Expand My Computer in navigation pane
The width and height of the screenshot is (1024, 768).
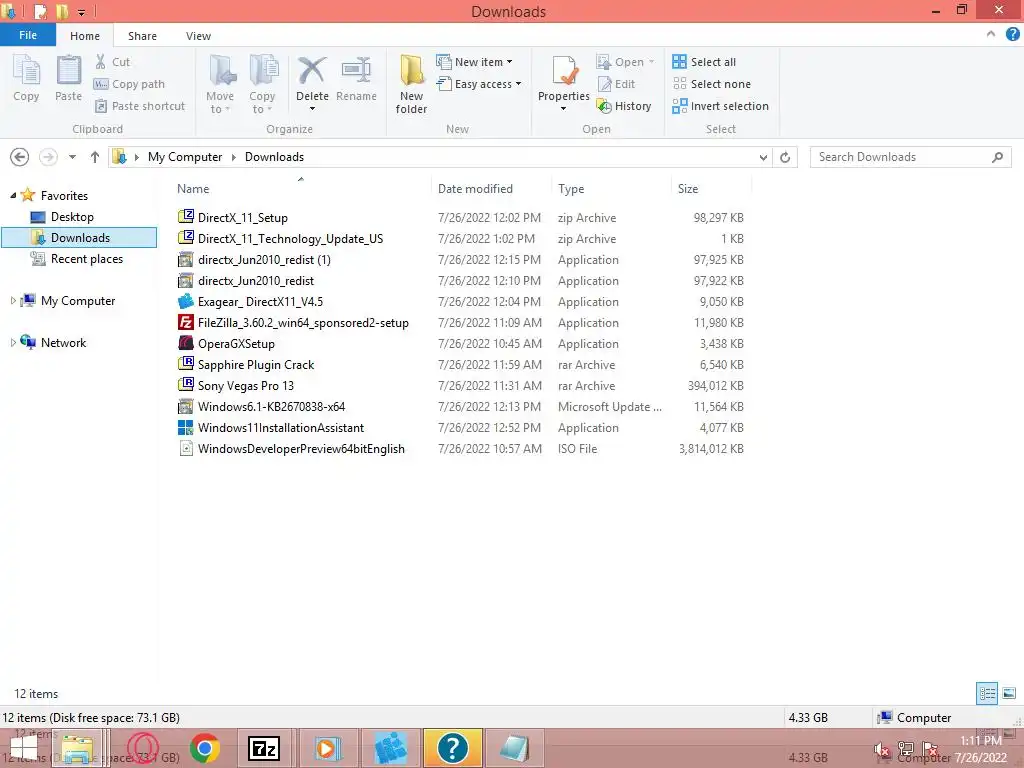pyautogui.click(x=12, y=300)
